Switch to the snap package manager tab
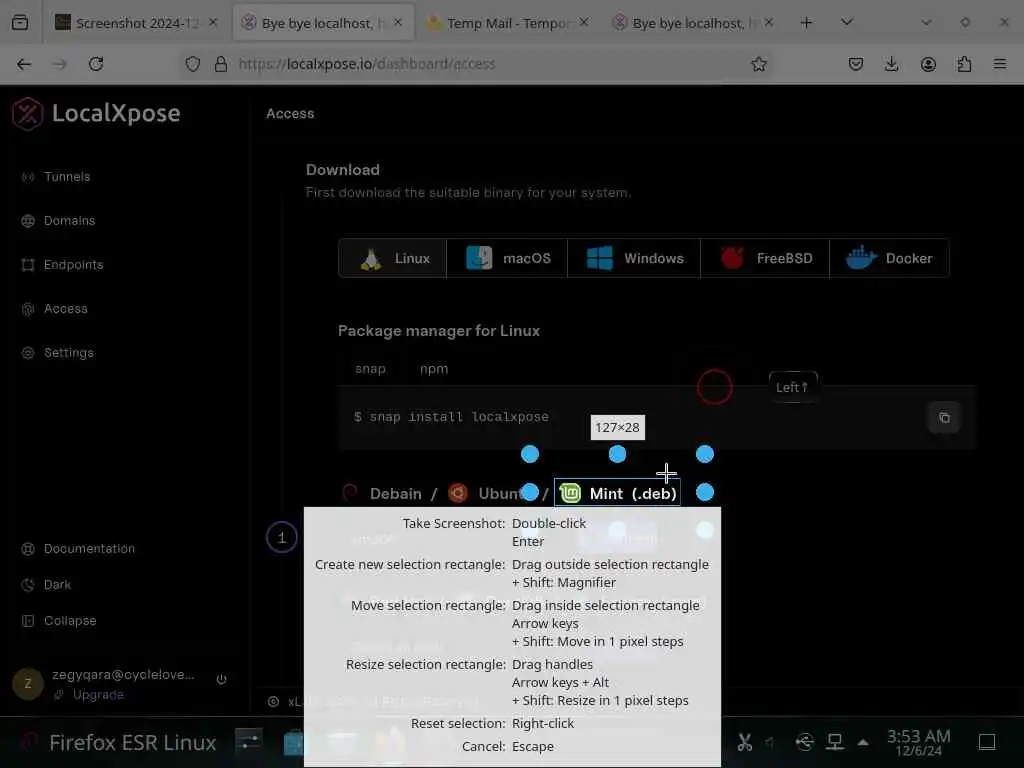 click(370, 369)
